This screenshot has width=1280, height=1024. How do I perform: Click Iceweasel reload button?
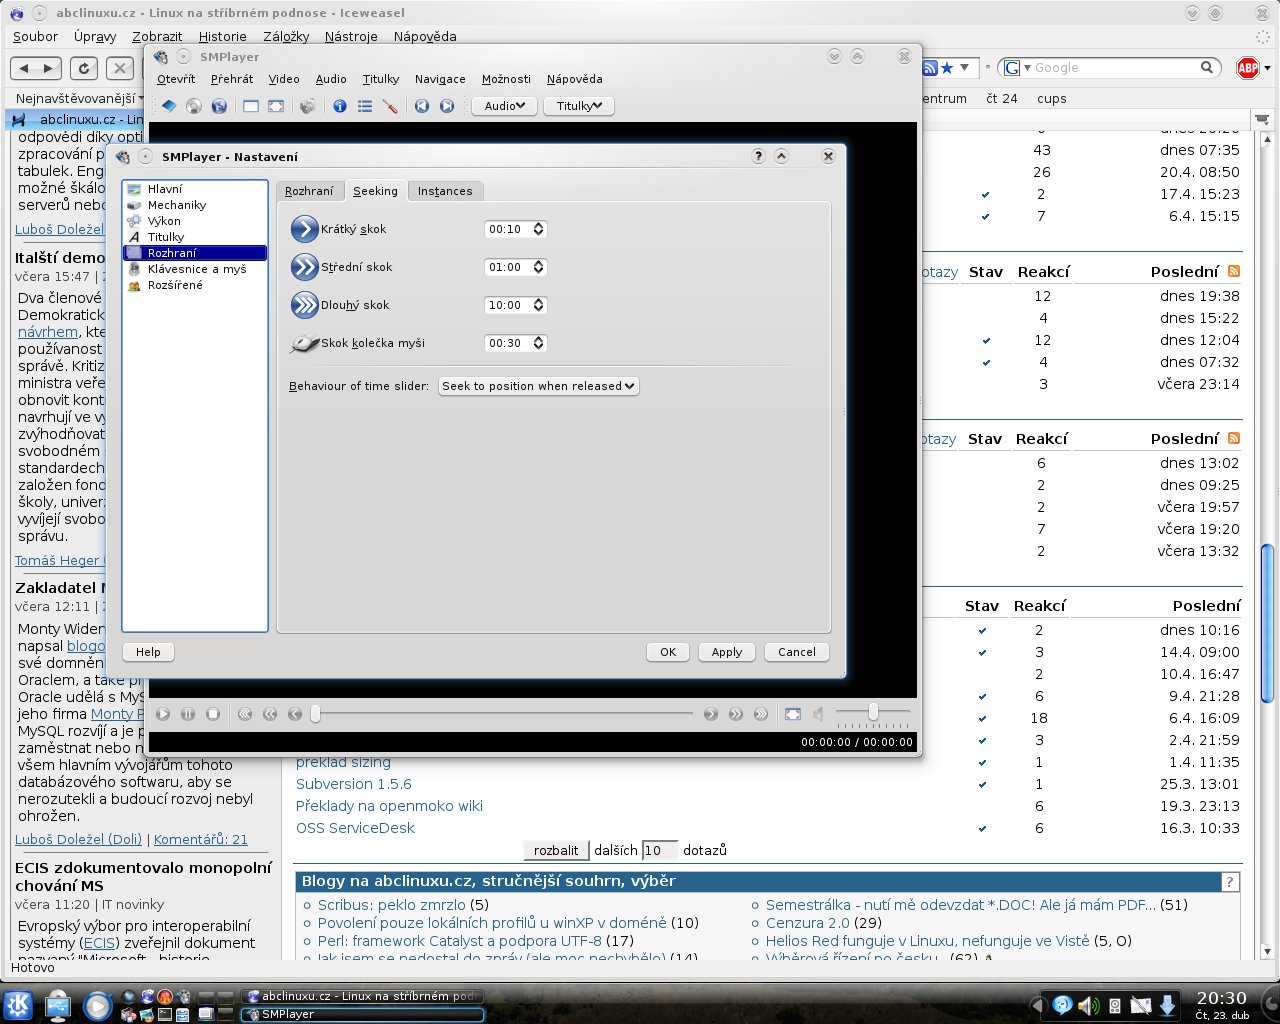coord(84,68)
